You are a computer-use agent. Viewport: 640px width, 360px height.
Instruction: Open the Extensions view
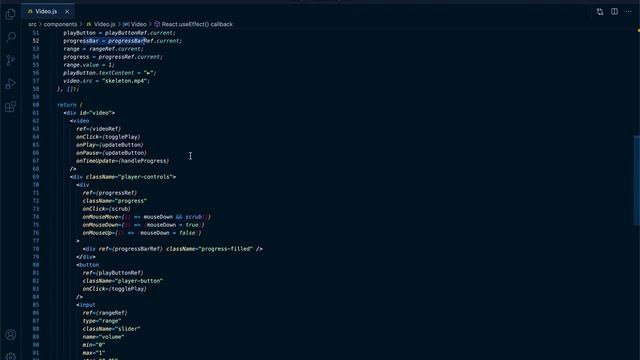[11, 107]
